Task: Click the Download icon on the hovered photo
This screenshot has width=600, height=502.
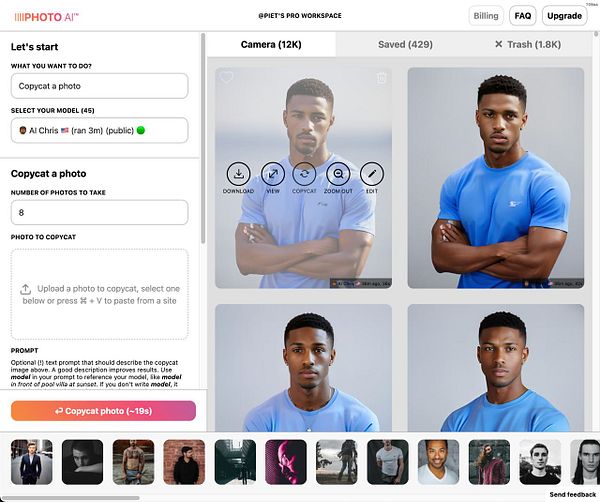Action: (238, 174)
